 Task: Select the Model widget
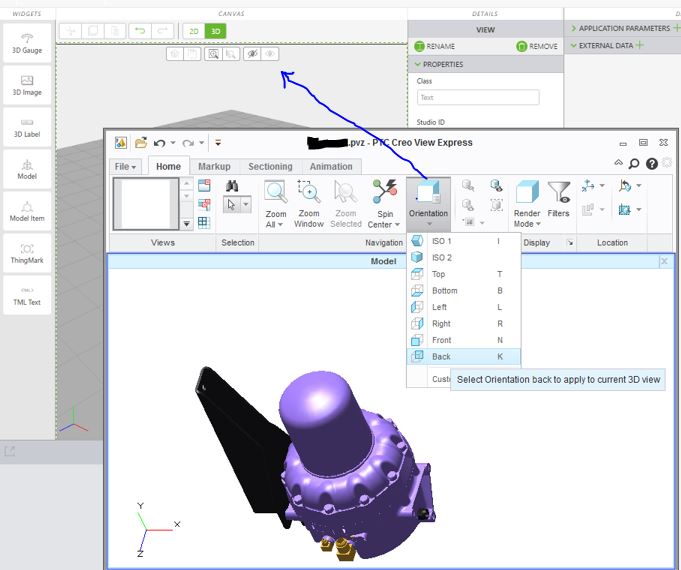click(27, 169)
